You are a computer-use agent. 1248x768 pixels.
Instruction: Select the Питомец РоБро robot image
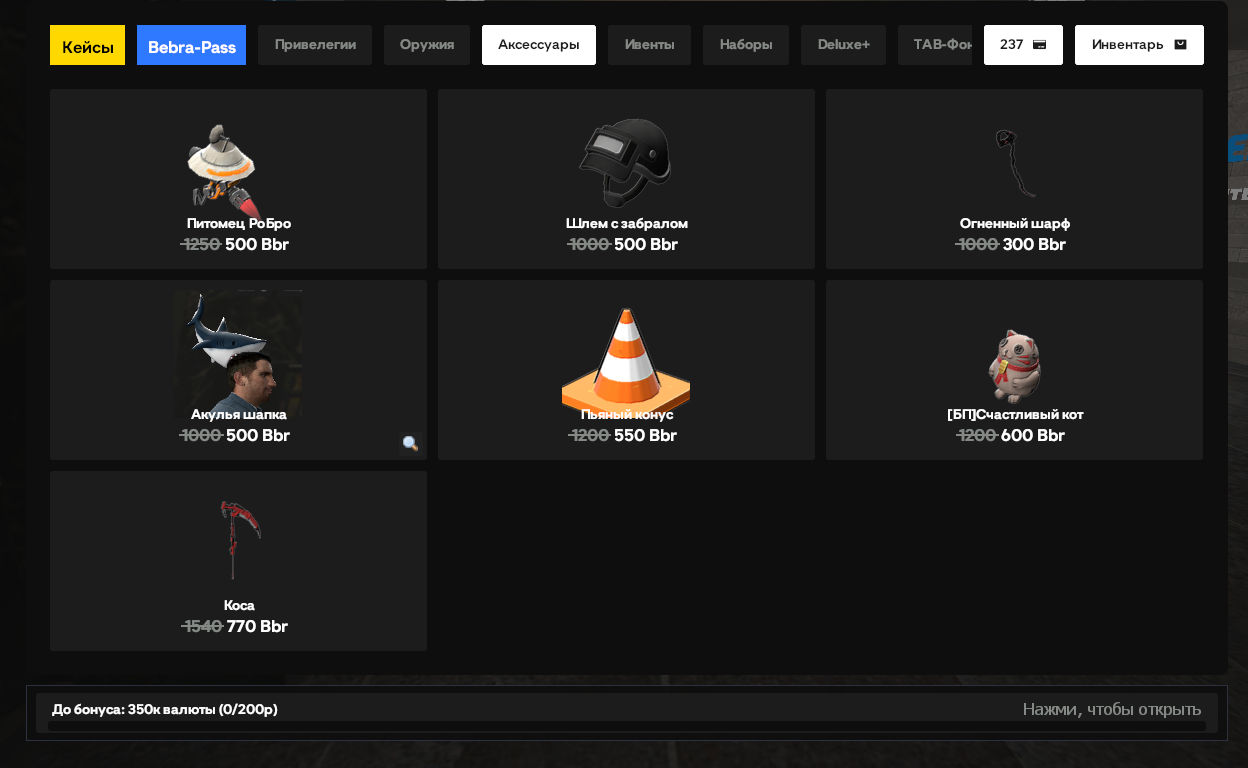point(225,167)
